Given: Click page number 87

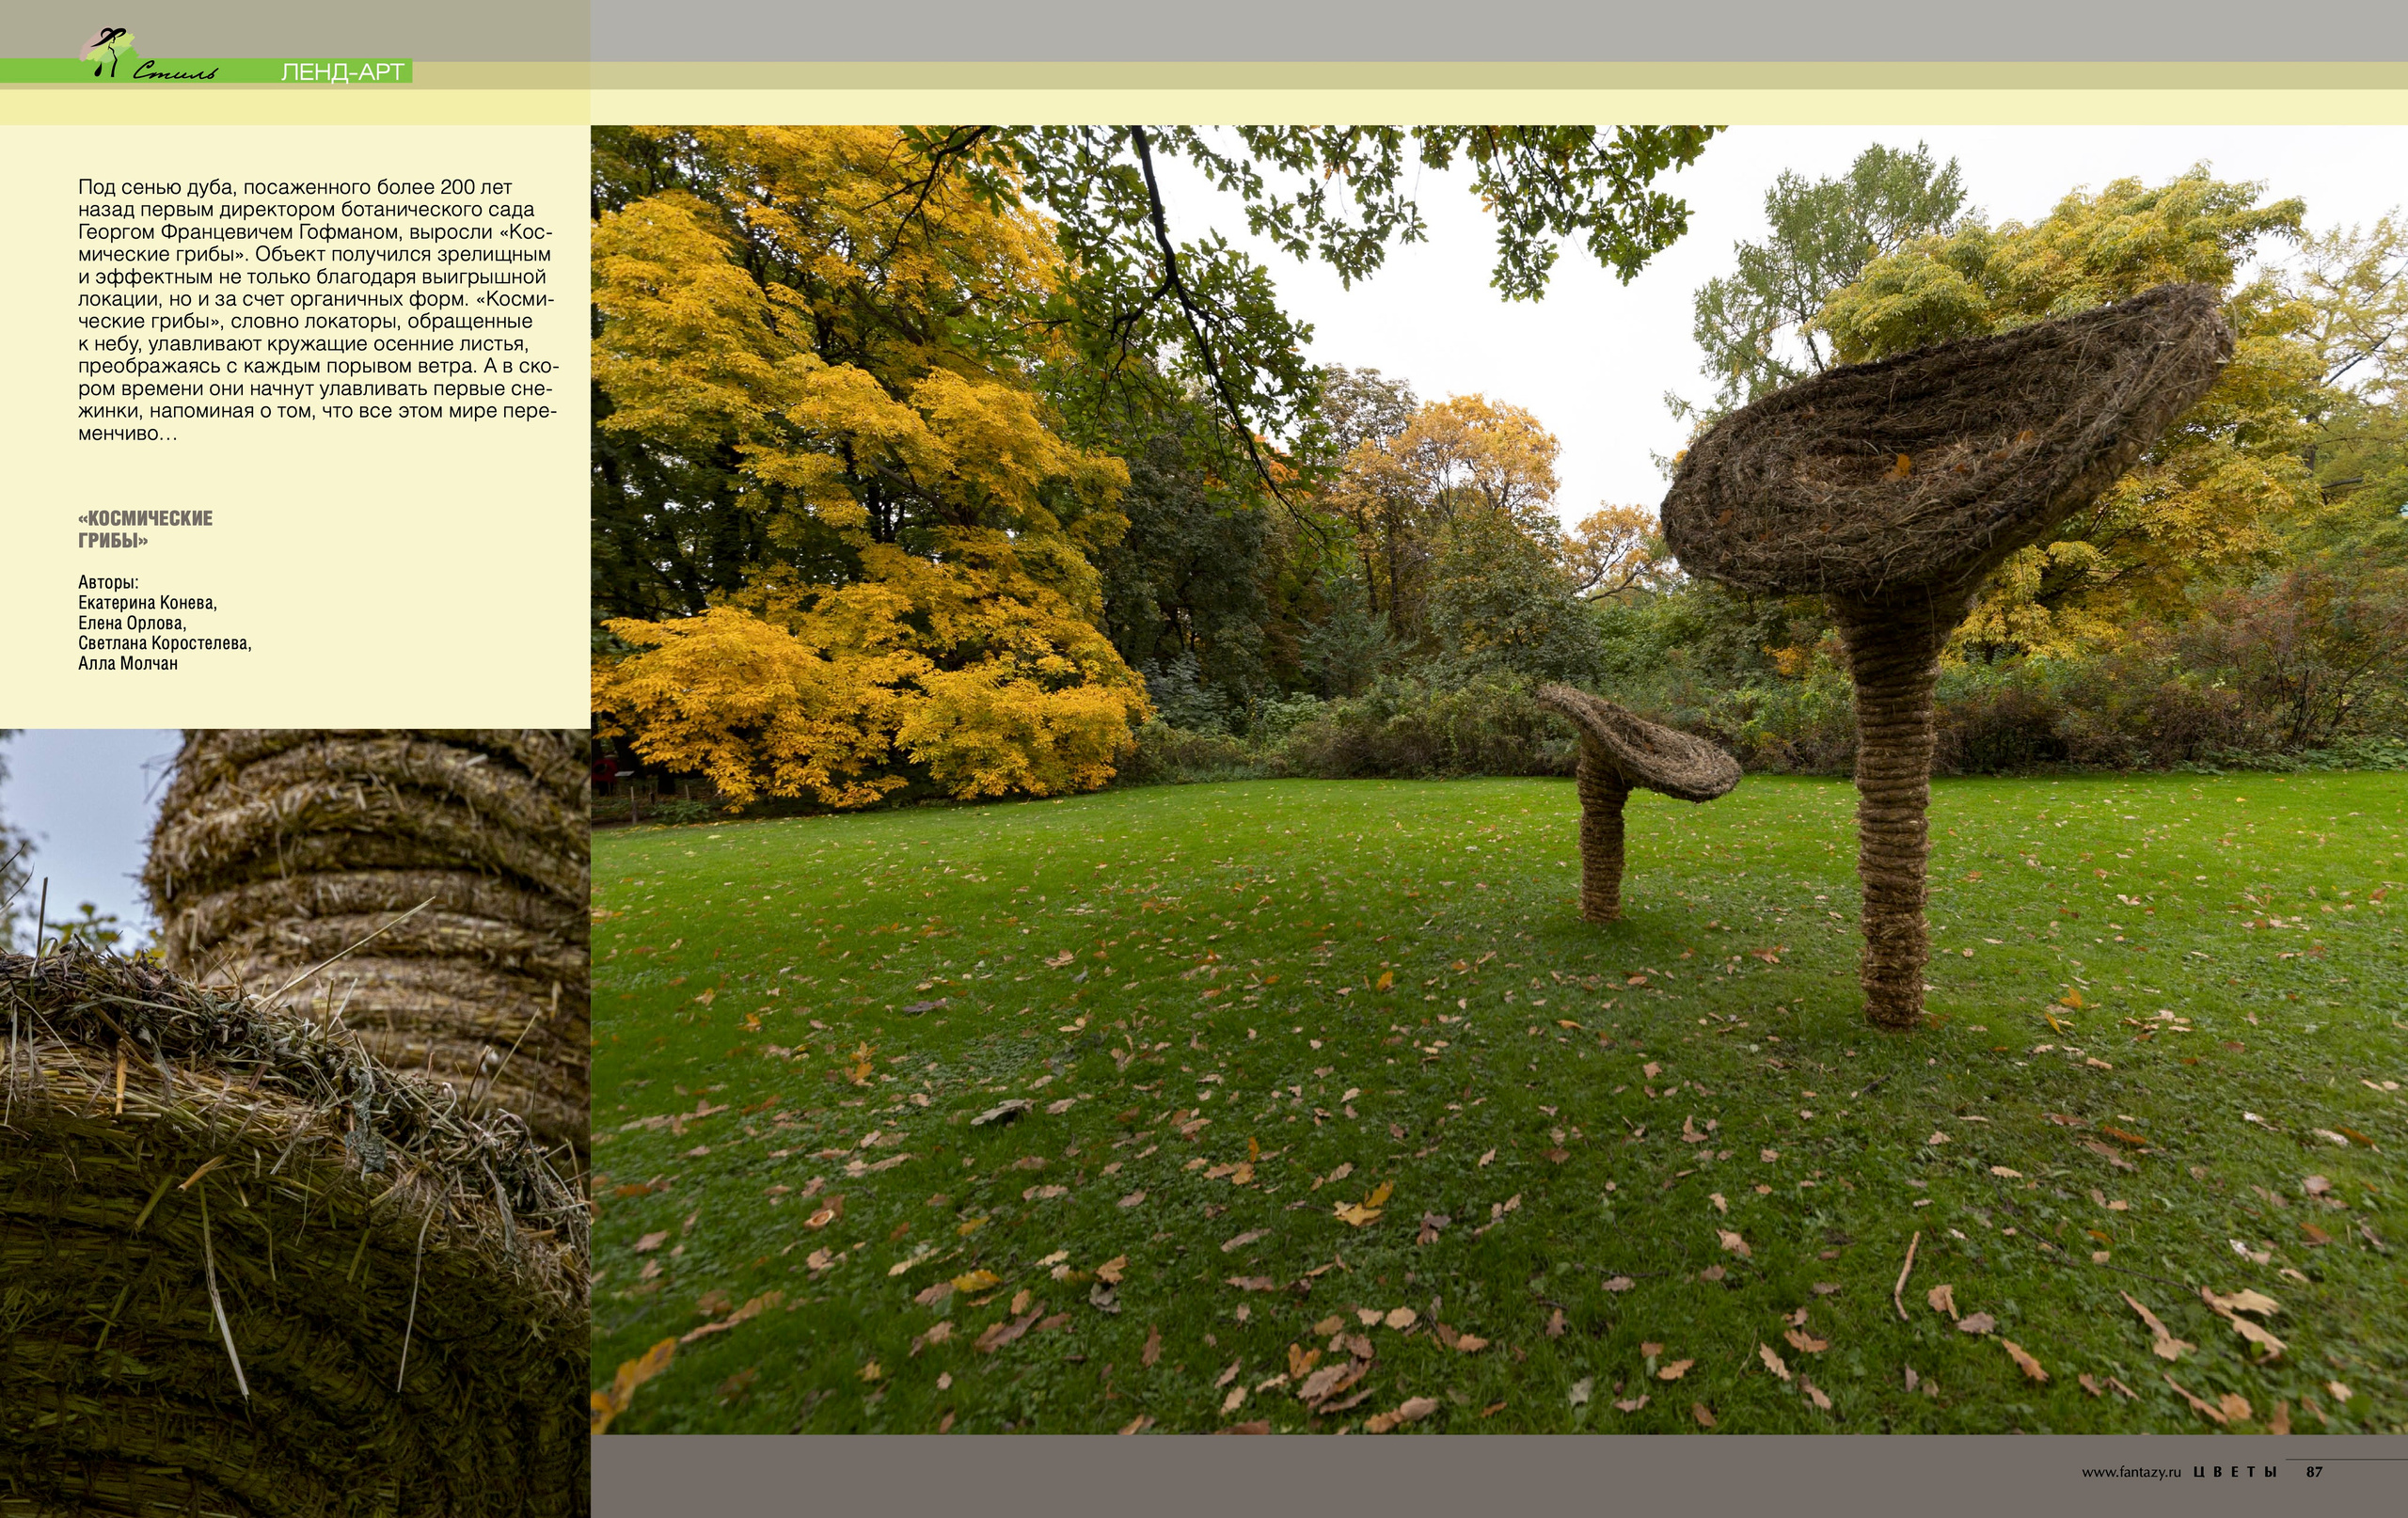Looking at the screenshot, I should [x=2314, y=1472].
